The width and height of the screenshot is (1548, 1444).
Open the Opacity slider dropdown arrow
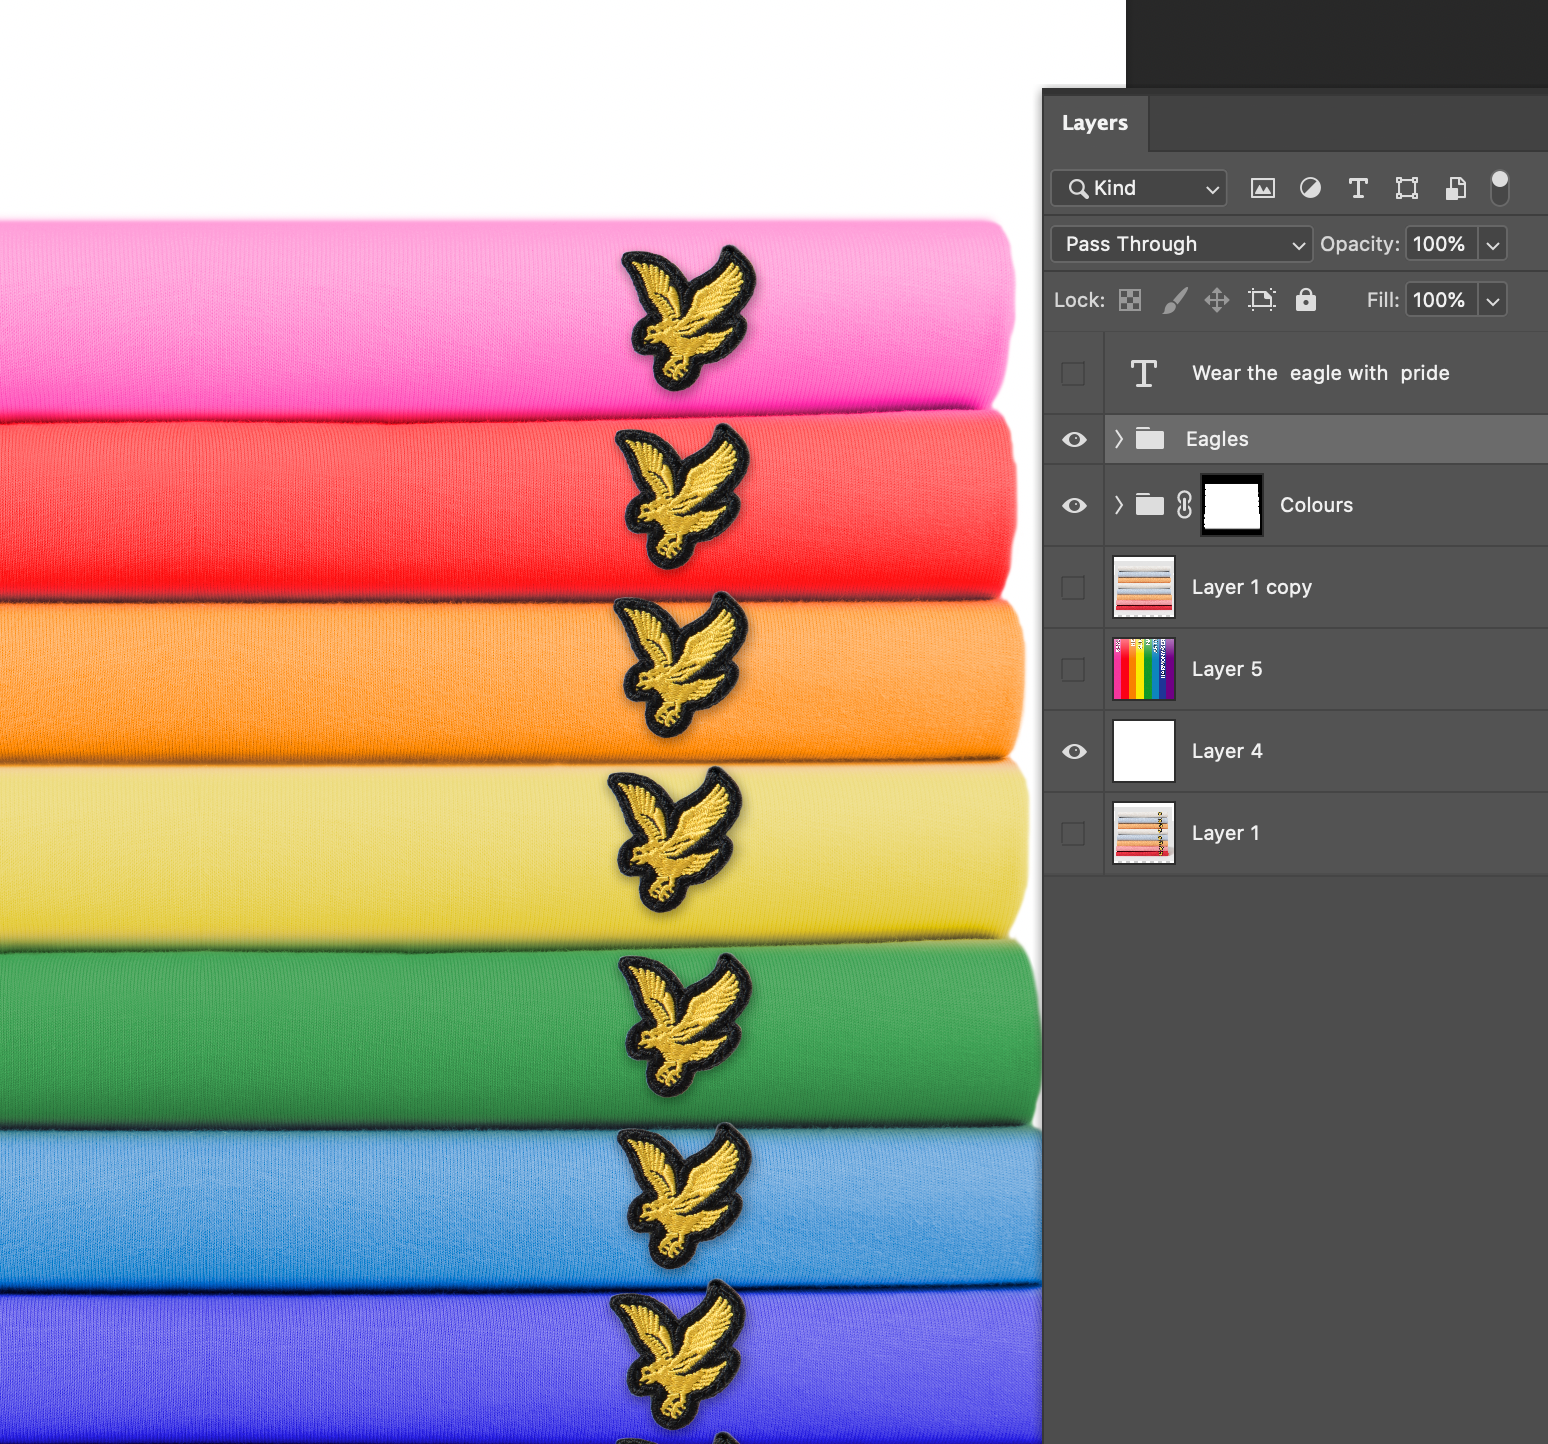1493,244
